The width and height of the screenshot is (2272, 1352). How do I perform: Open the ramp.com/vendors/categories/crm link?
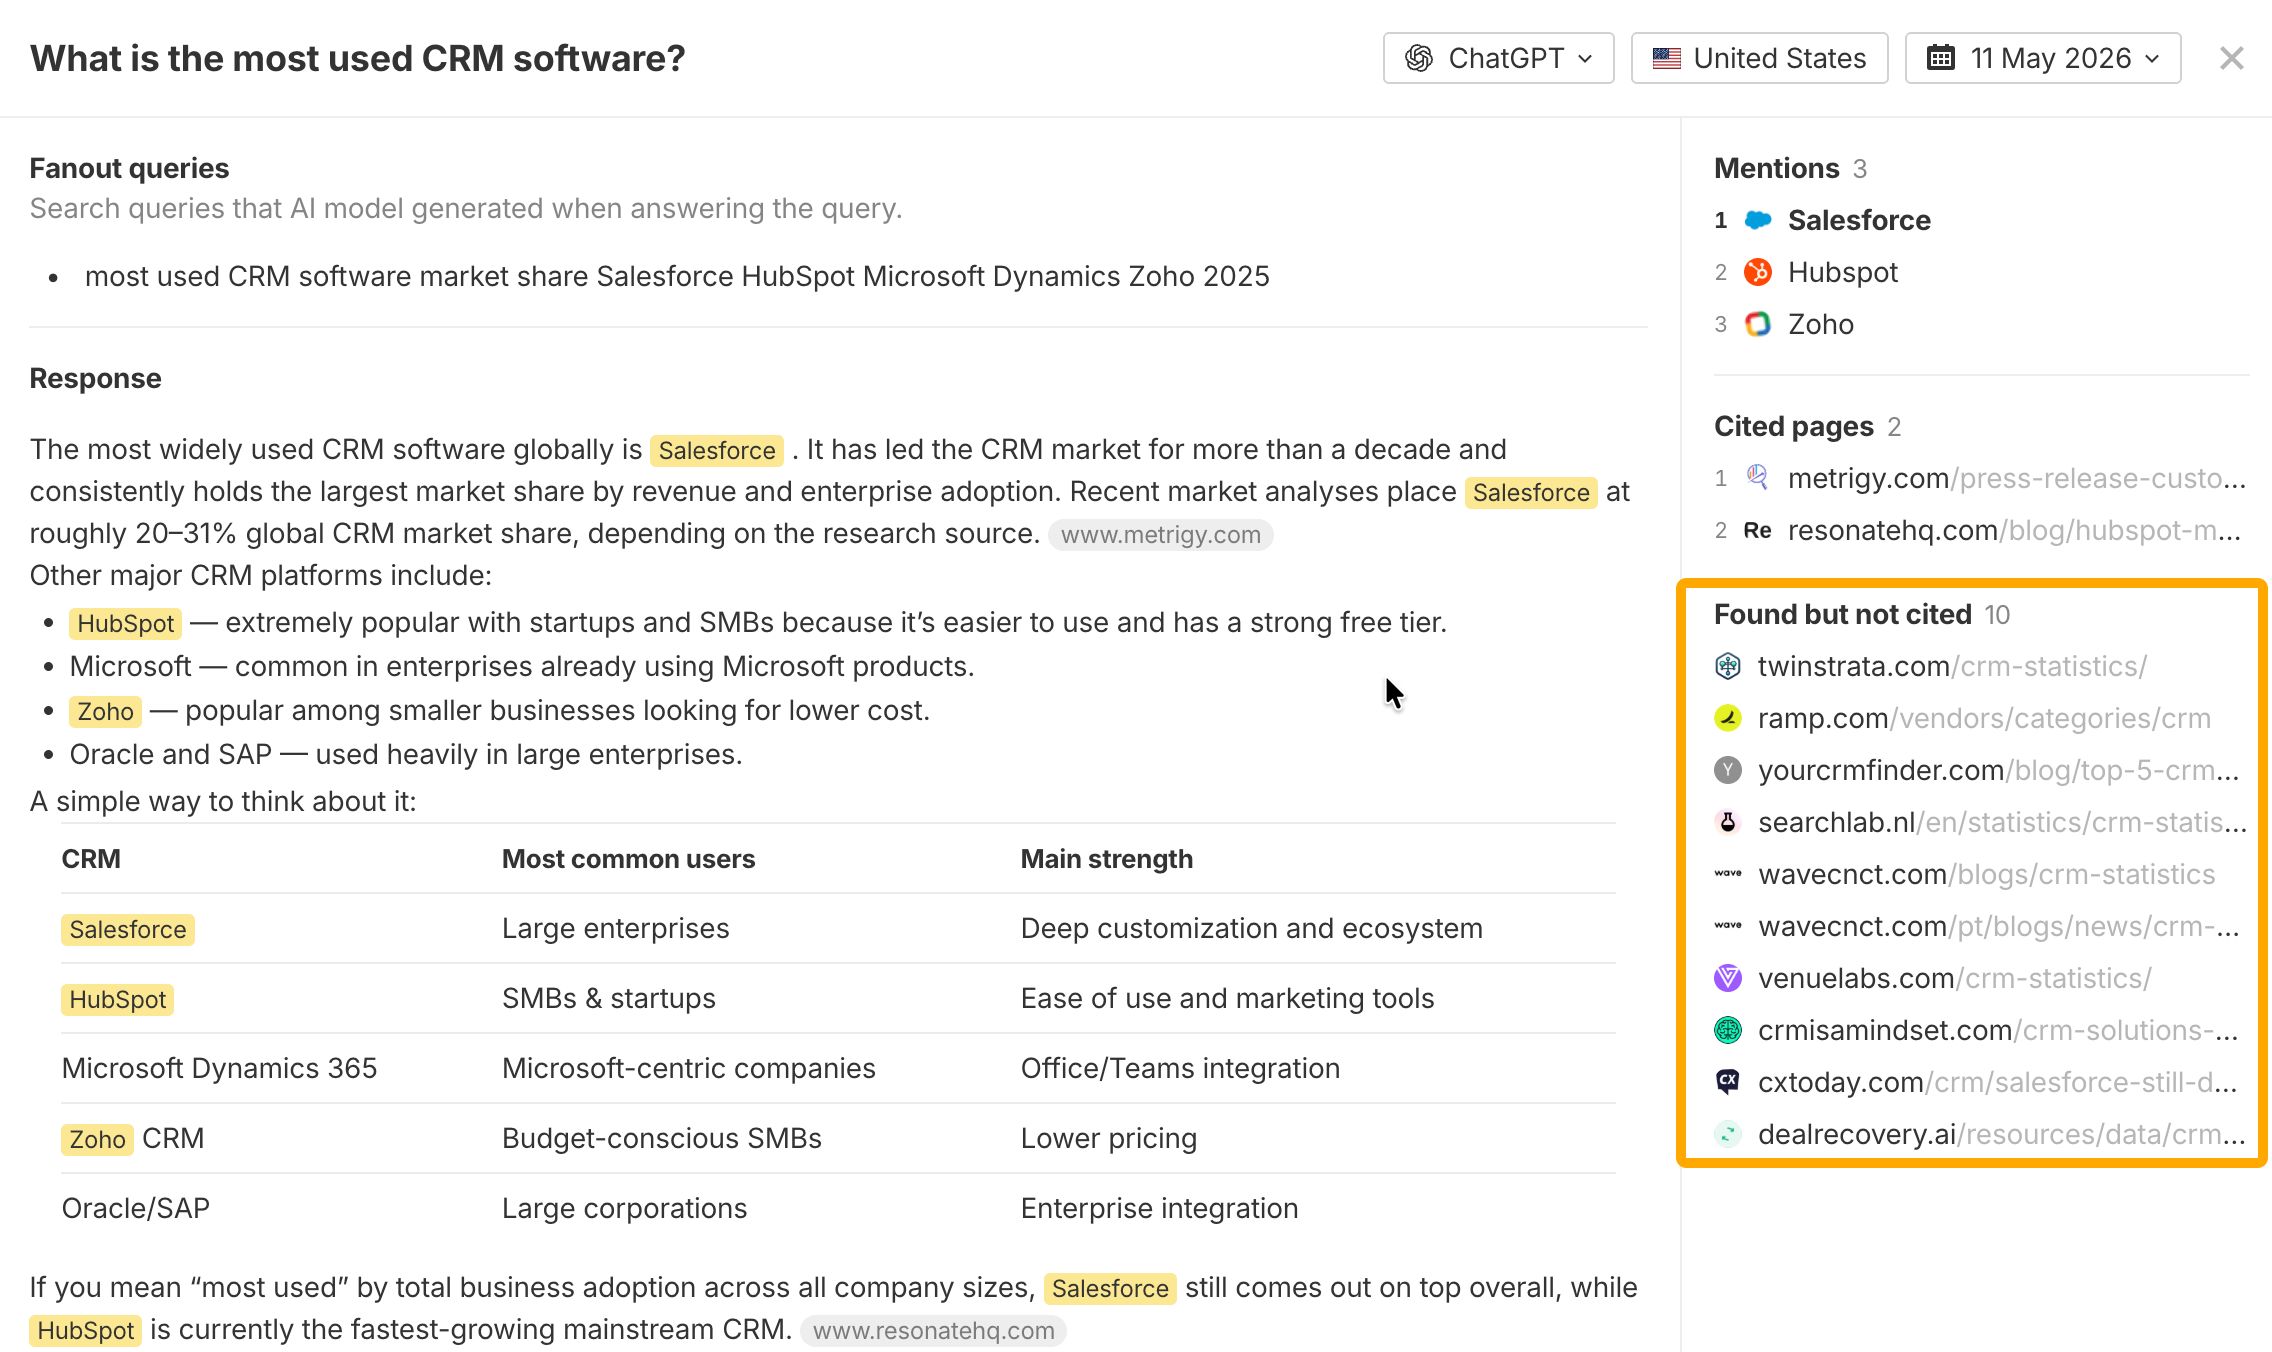1984,718
